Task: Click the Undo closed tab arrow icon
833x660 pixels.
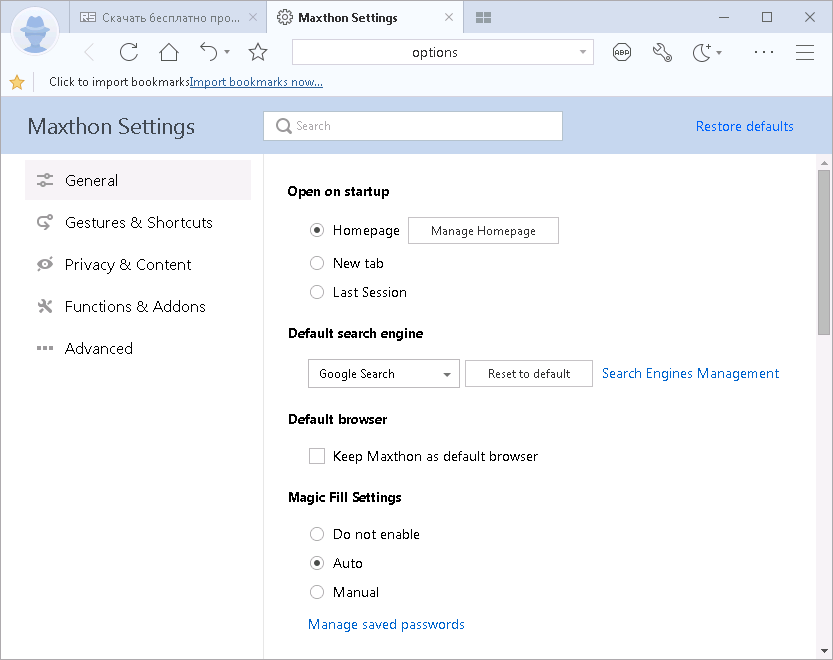Action: click(x=208, y=52)
